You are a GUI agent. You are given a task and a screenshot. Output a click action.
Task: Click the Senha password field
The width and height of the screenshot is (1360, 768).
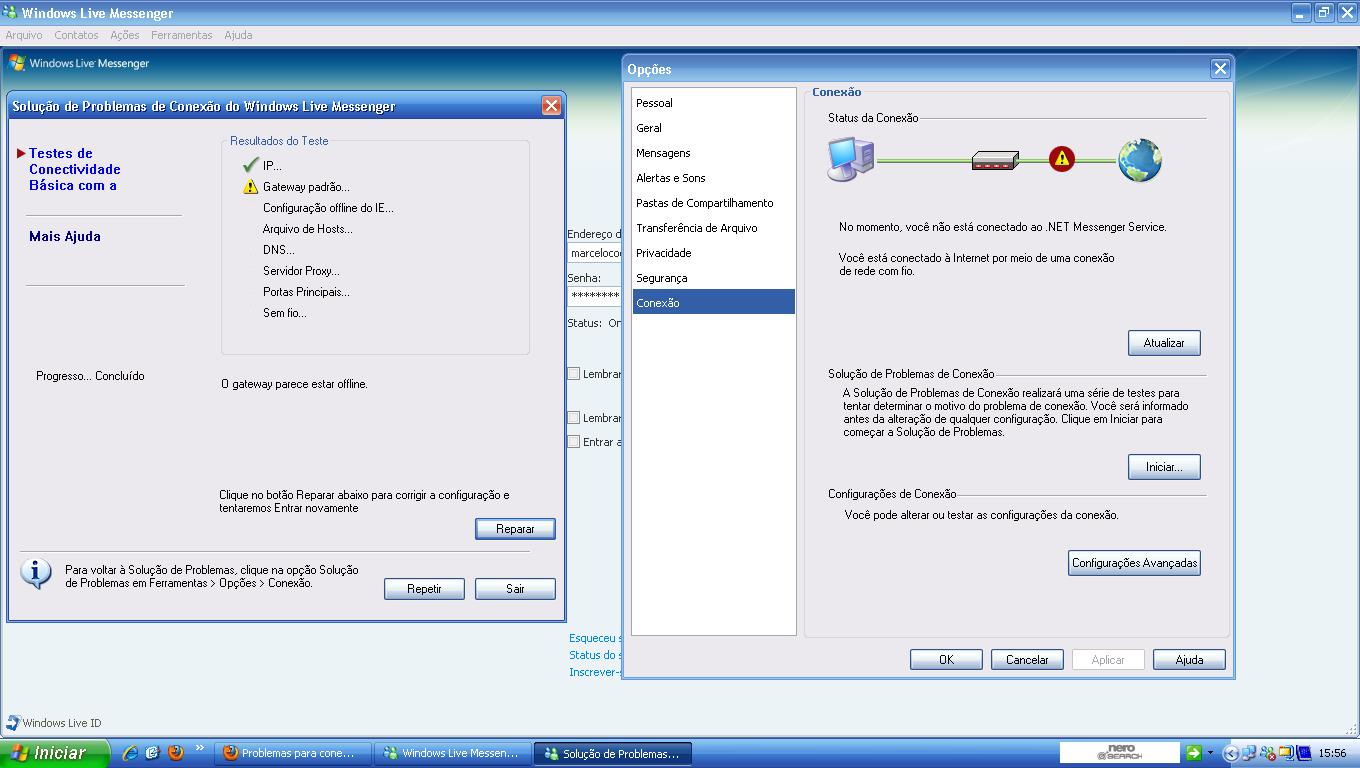594,296
